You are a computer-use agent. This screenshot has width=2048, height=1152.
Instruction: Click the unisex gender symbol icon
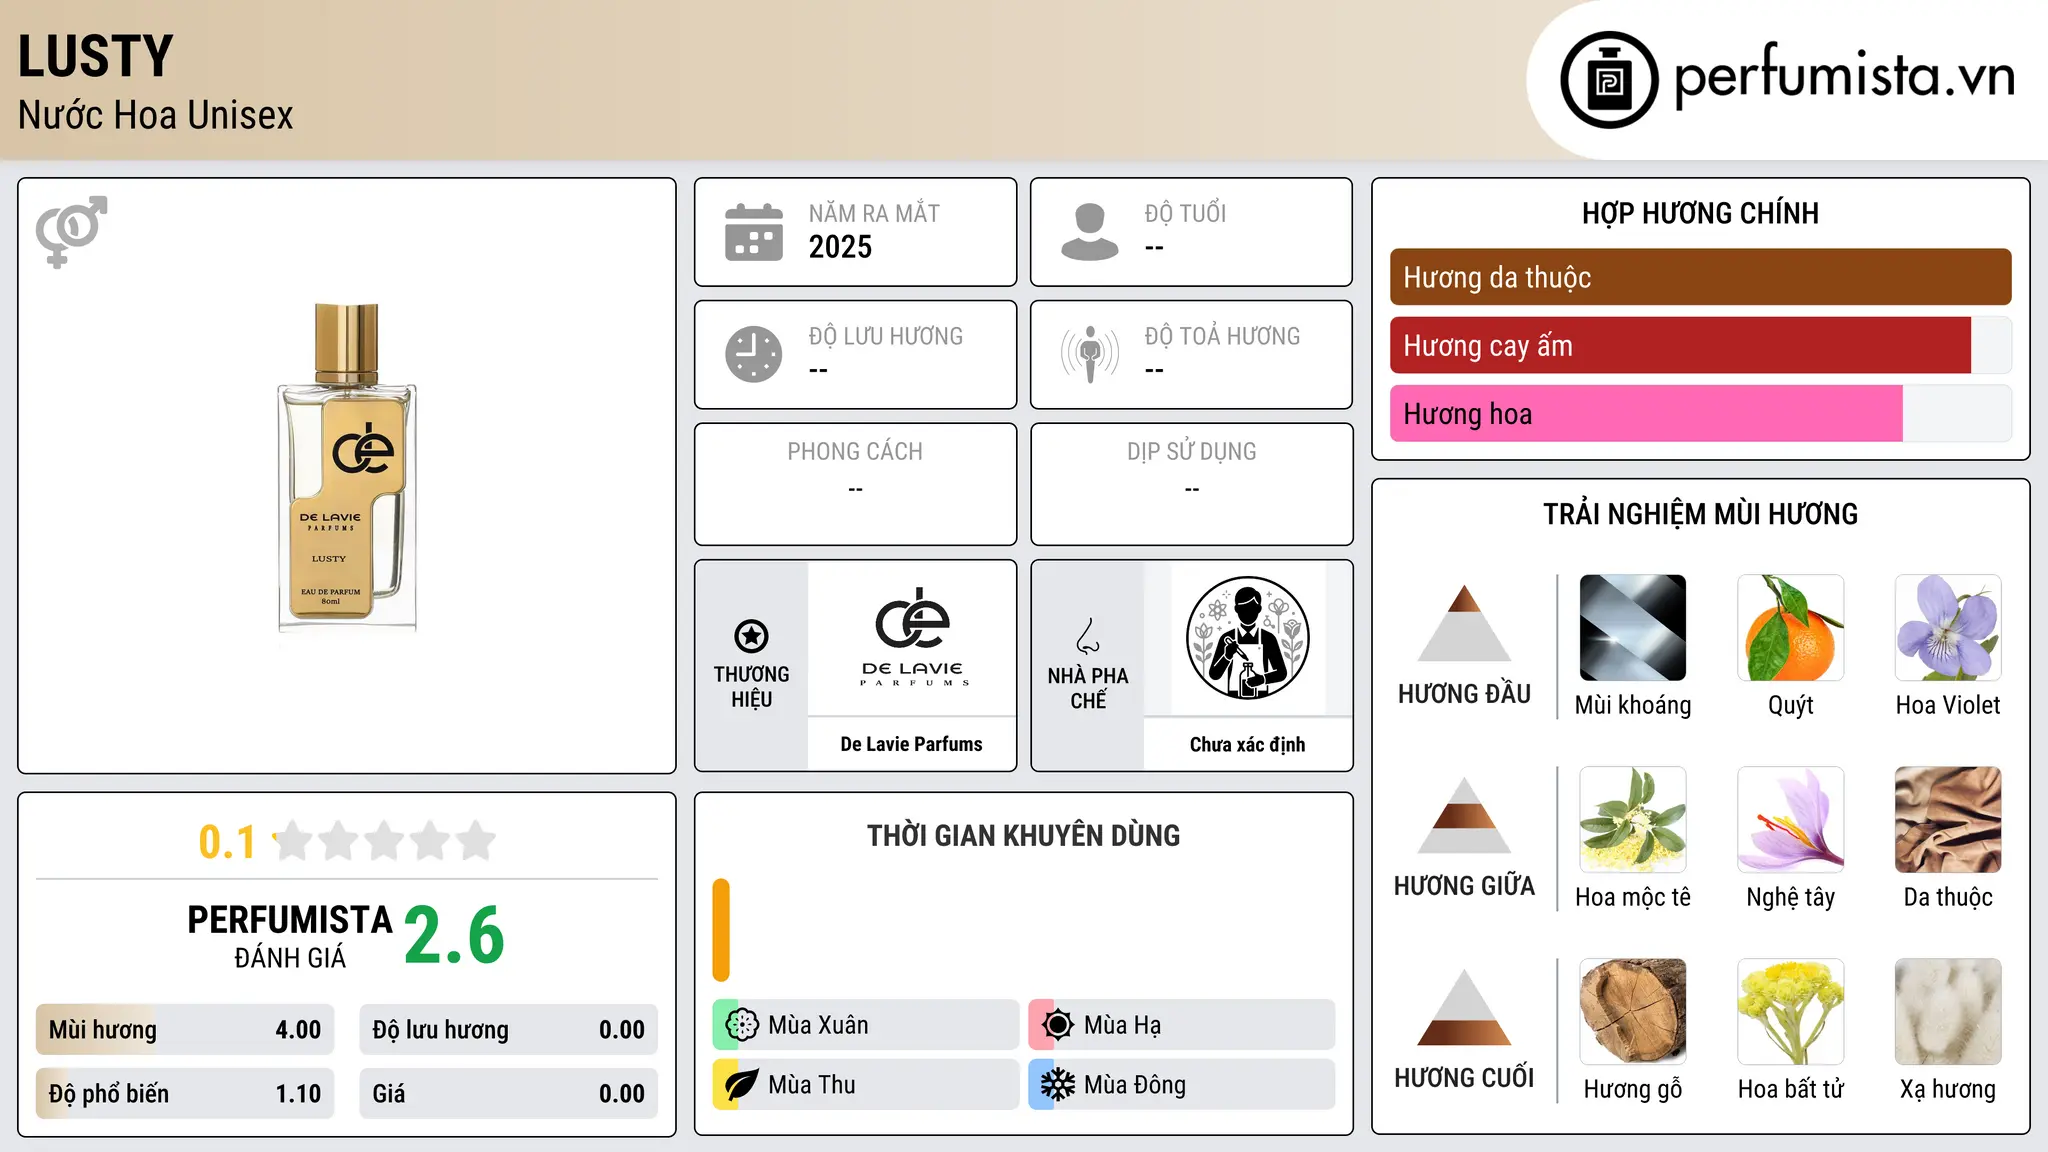coord(71,232)
